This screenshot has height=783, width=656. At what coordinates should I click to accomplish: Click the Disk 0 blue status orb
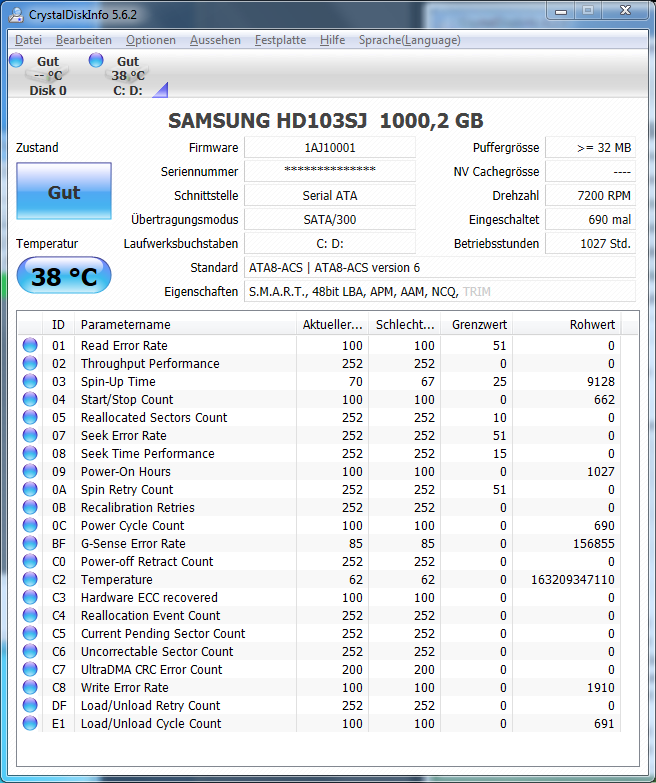tap(16, 60)
